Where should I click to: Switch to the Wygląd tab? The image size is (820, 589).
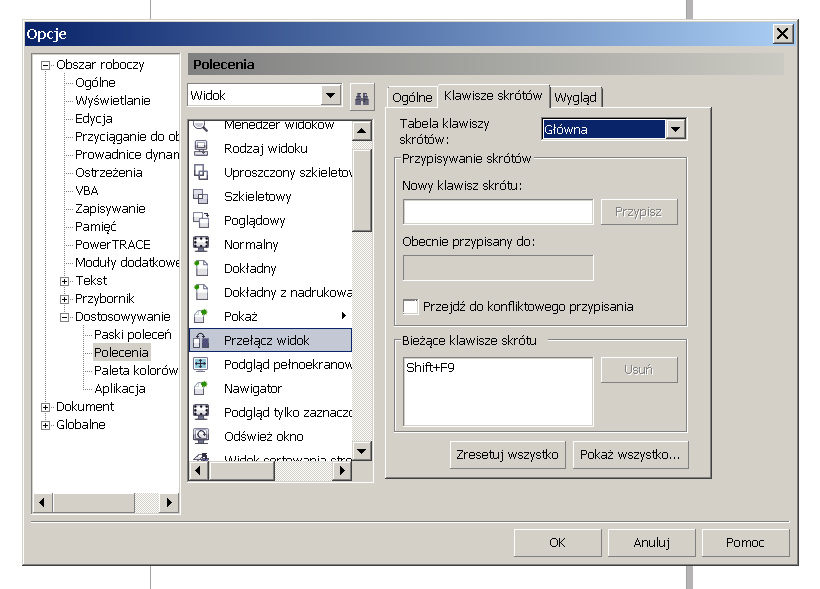pos(576,98)
